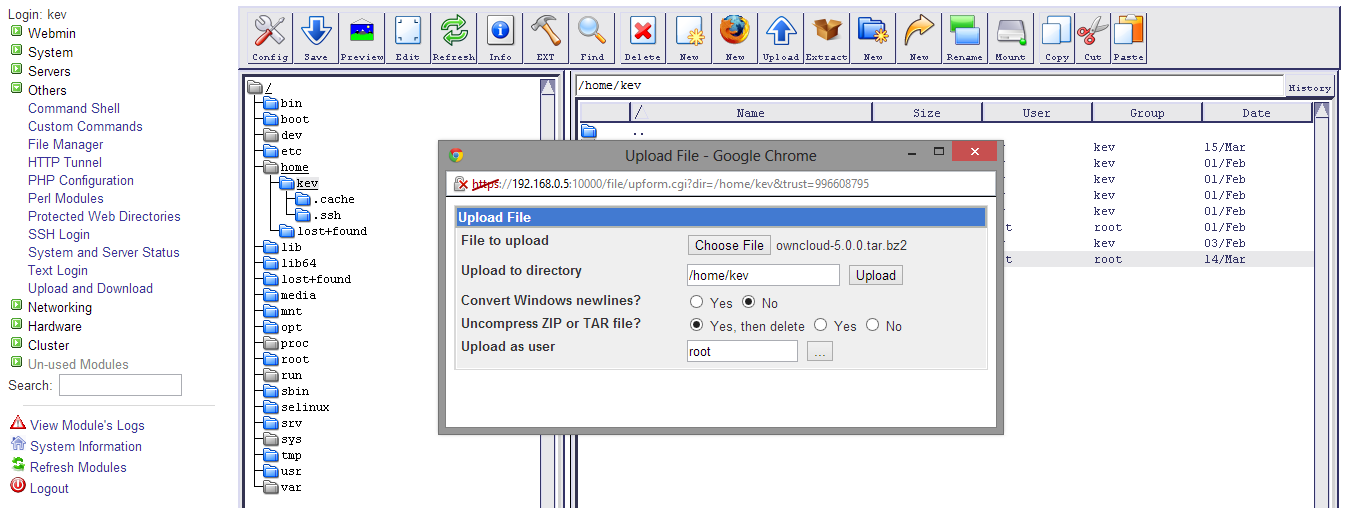
Task: Create New folder with folder icon
Action: click(873, 39)
